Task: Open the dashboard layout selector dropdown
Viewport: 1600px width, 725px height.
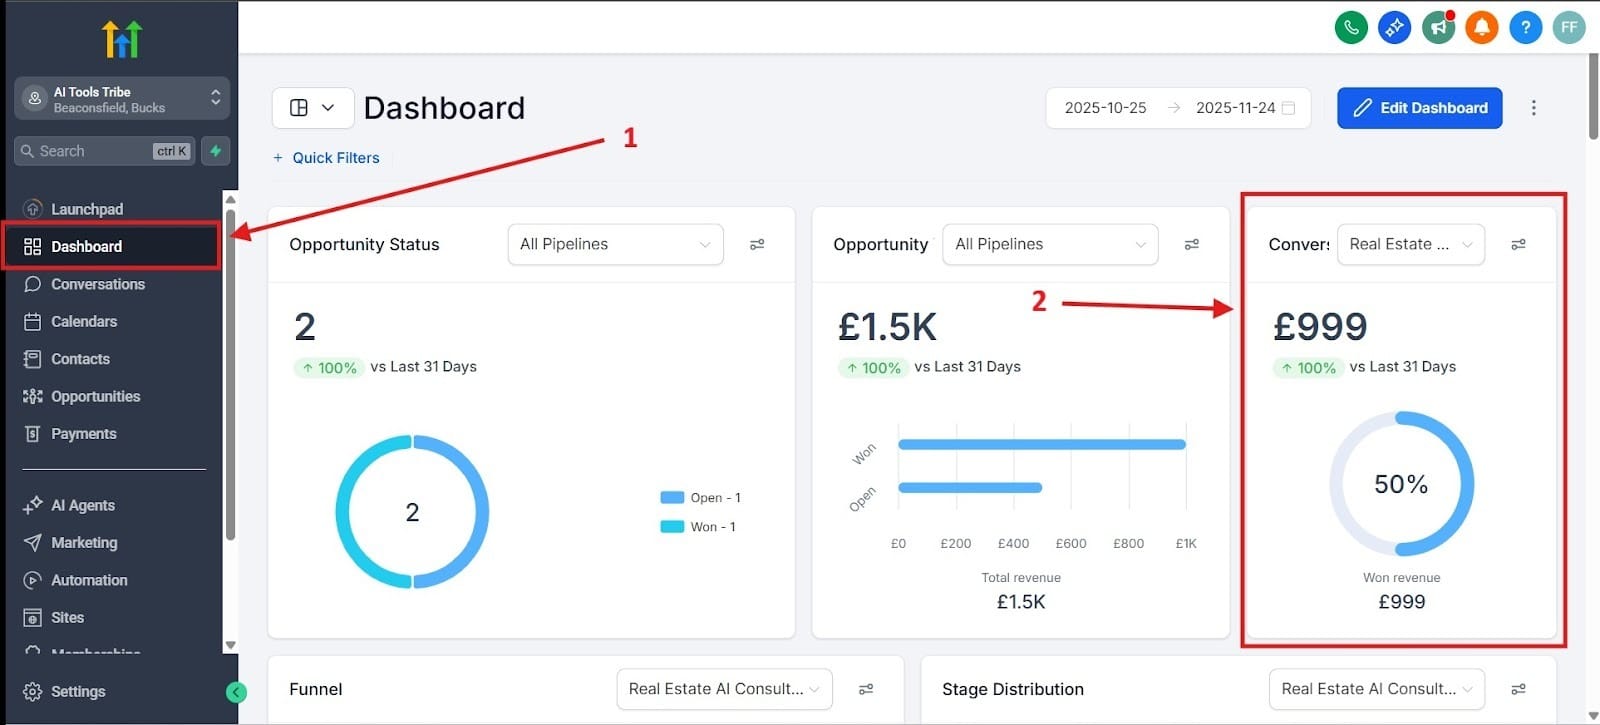Action: pos(313,108)
